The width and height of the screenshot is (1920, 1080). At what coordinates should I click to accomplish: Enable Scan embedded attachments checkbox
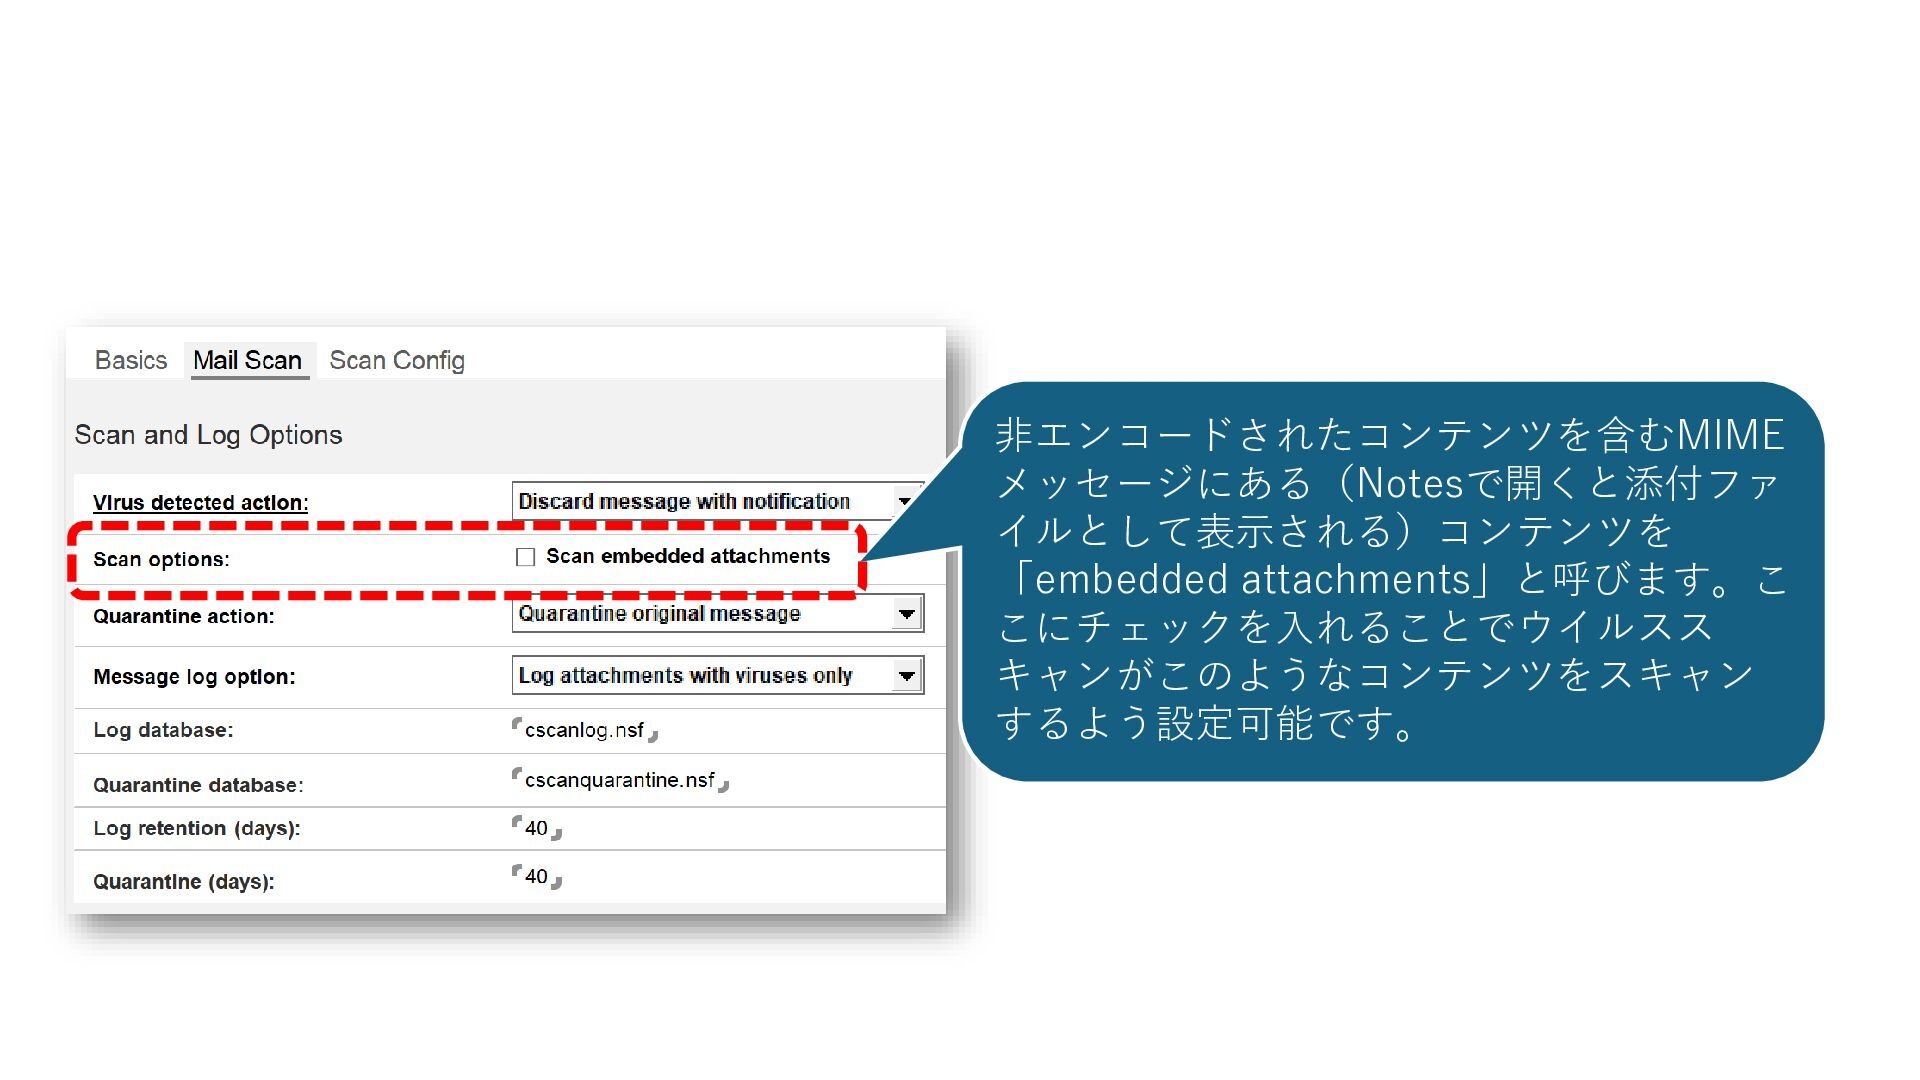click(x=525, y=557)
